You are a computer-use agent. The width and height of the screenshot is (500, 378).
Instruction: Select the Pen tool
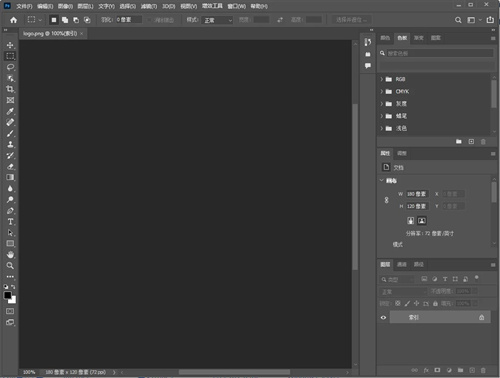(10, 211)
